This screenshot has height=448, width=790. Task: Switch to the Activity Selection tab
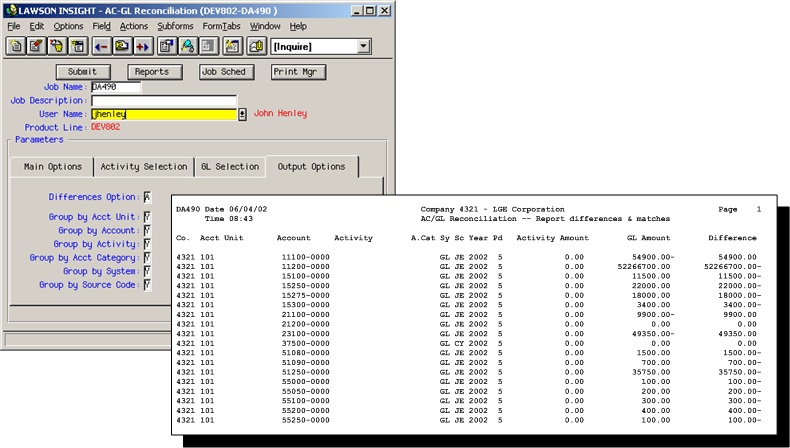coord(144,167)
